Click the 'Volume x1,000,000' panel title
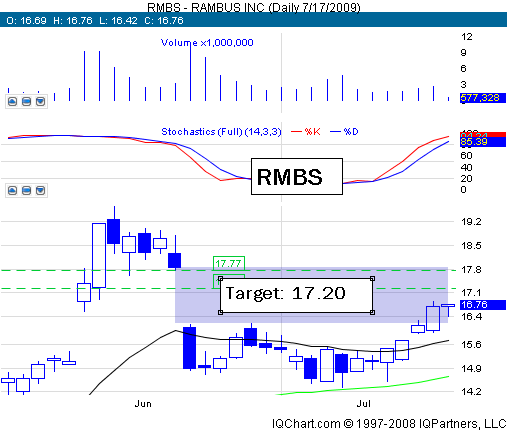Screen dimensions: 507x430 tap(207, 43)
